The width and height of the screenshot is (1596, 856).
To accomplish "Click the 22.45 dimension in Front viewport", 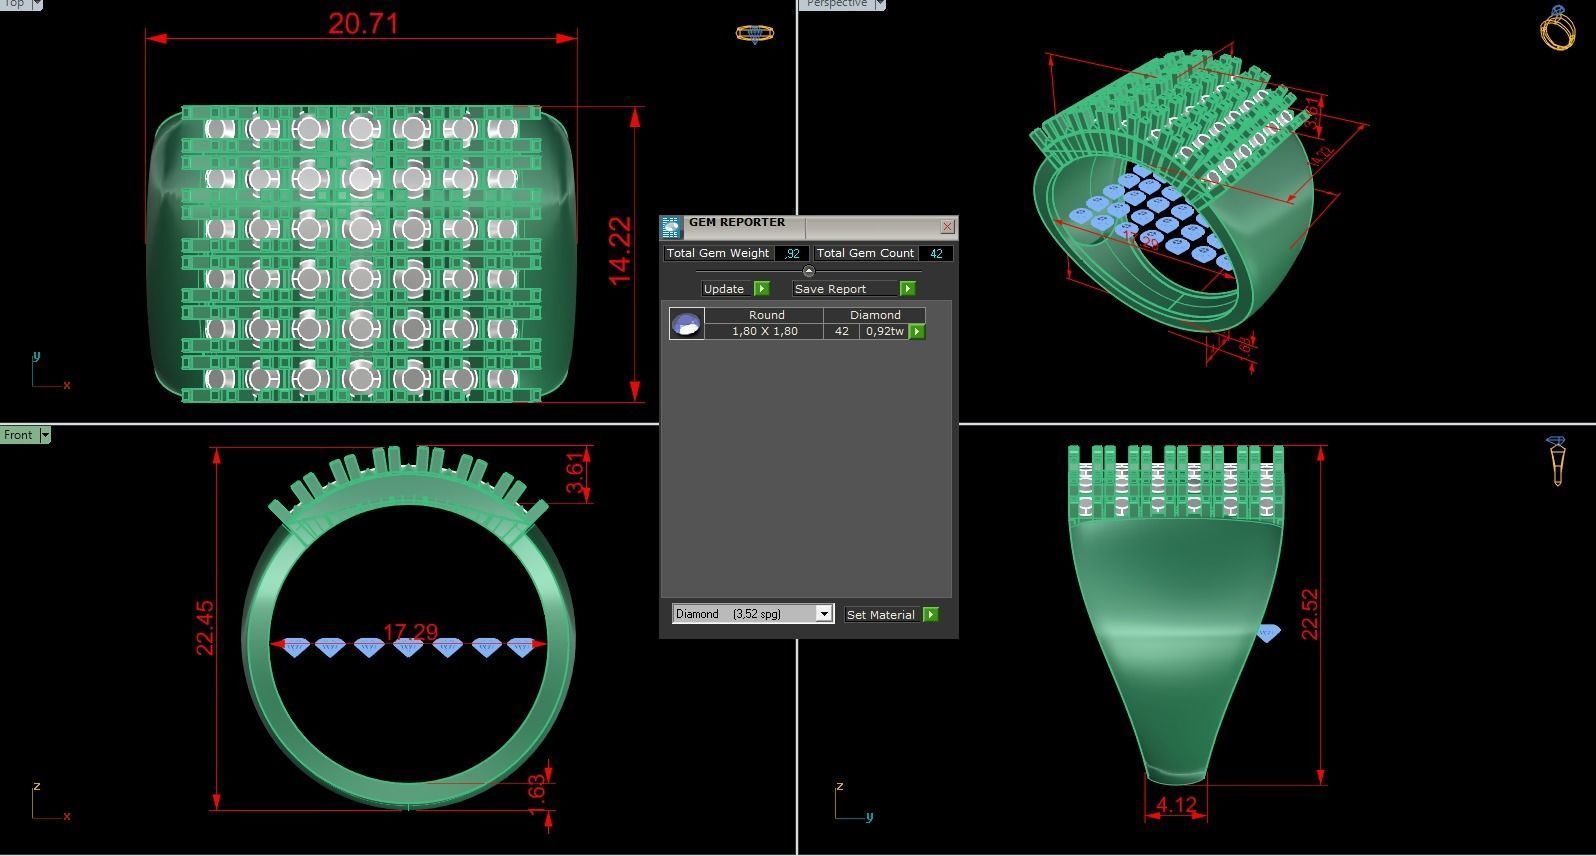I will coord(204,628).
